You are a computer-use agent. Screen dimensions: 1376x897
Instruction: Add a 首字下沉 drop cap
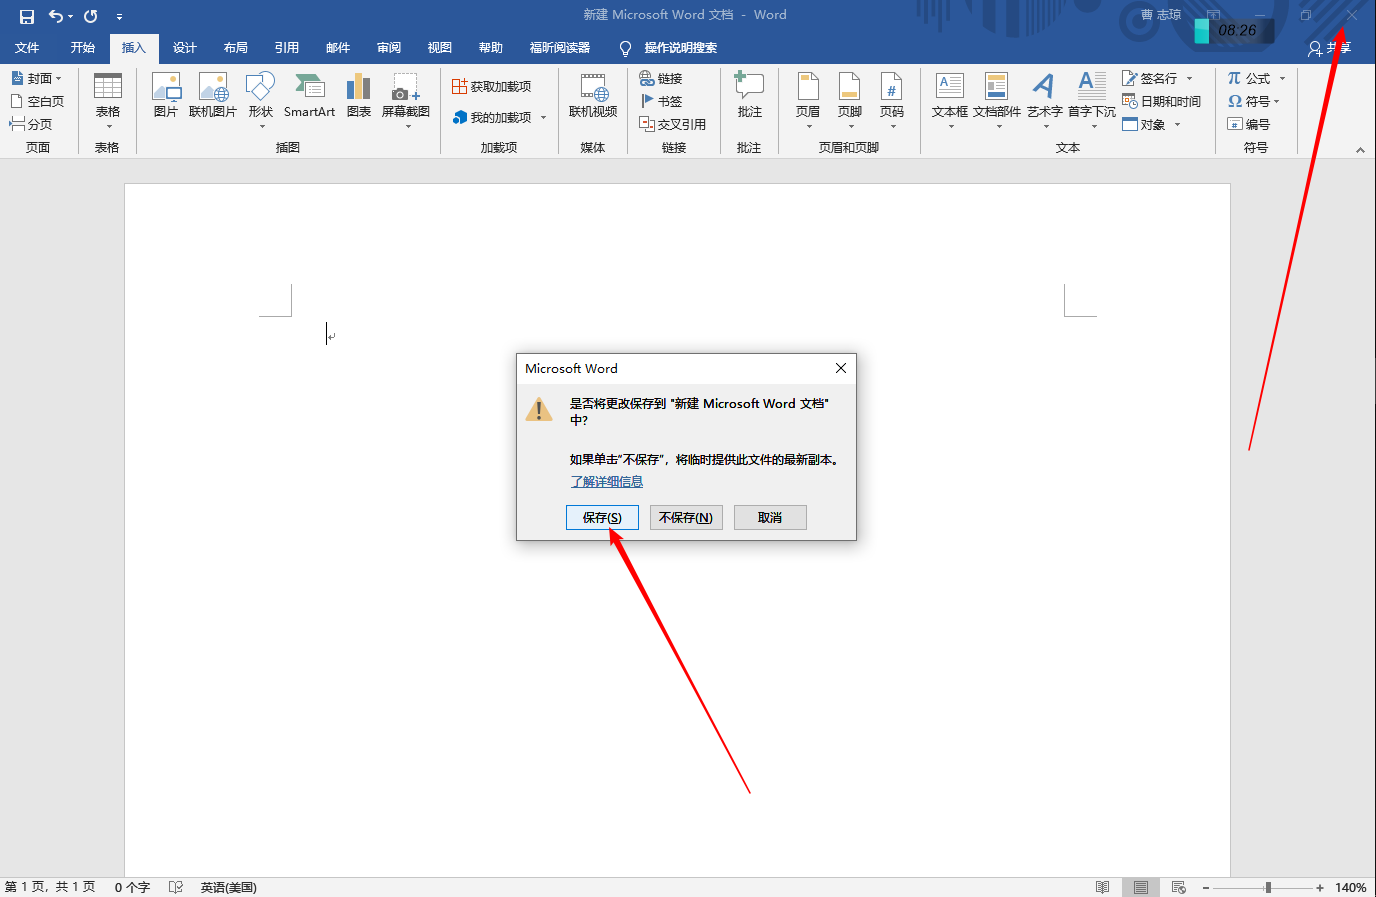pos(1092,100)
